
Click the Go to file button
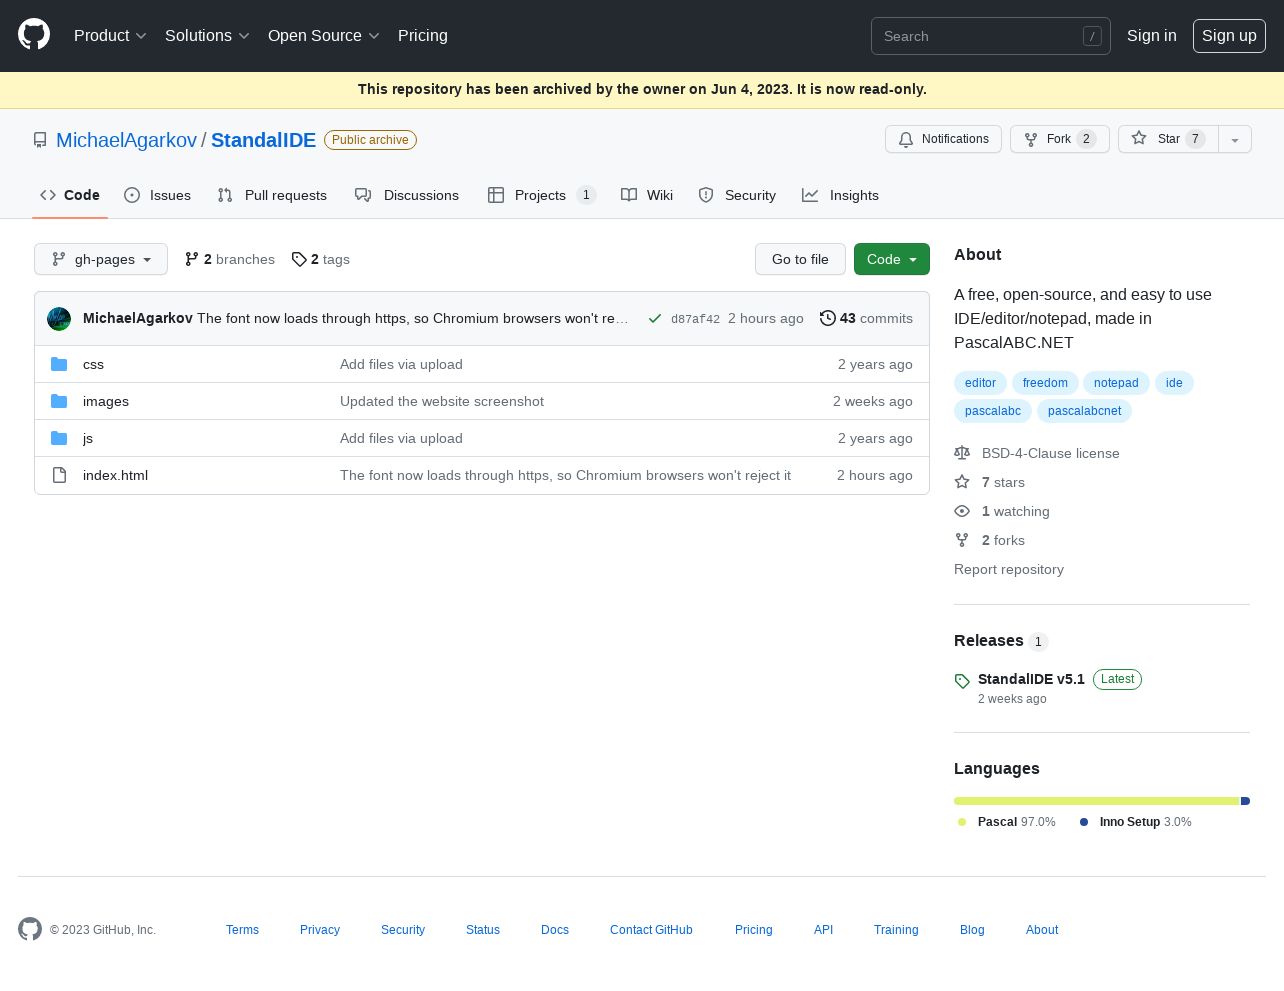[800, 259]
